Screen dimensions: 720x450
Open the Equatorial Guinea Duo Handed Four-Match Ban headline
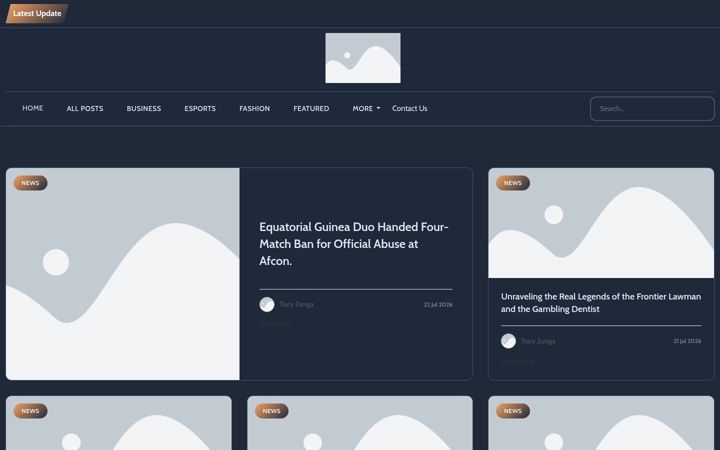354,244
